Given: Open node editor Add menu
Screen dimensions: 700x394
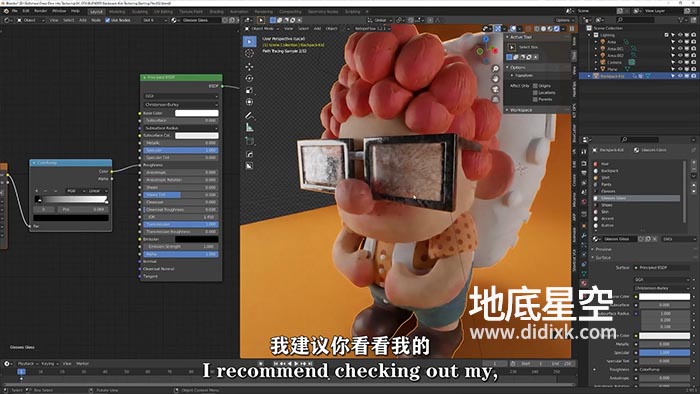Looking at the screenshot, I should point(83,20).
